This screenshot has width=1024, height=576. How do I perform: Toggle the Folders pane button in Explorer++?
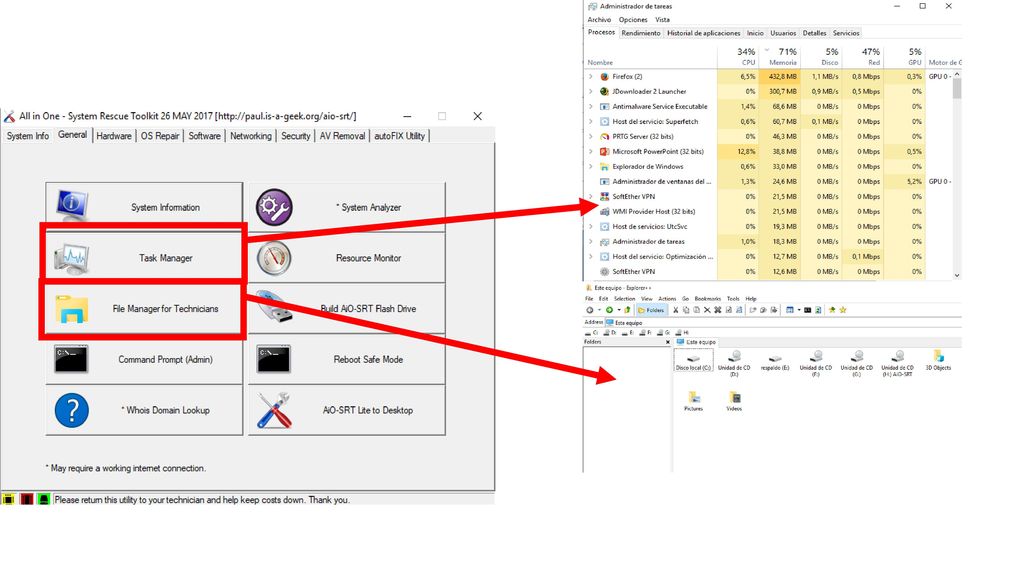[651, 310]
